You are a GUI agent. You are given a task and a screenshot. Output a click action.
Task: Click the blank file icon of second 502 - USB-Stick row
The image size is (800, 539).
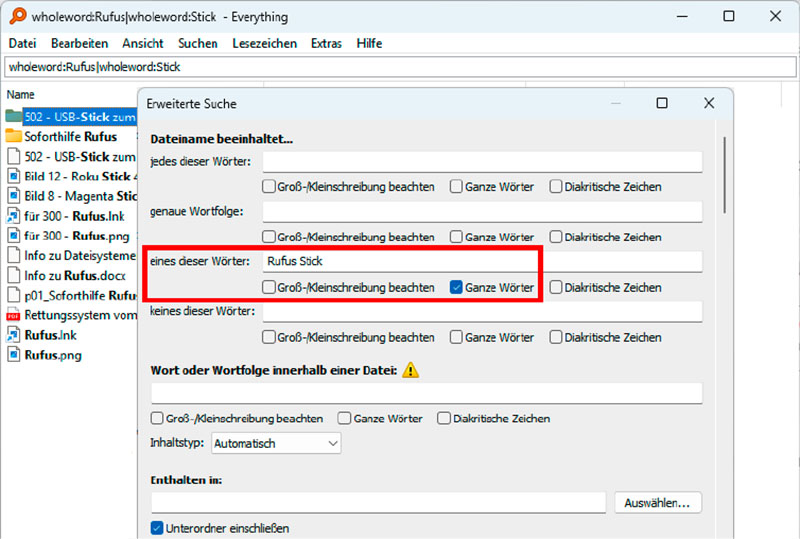(14, 156)
